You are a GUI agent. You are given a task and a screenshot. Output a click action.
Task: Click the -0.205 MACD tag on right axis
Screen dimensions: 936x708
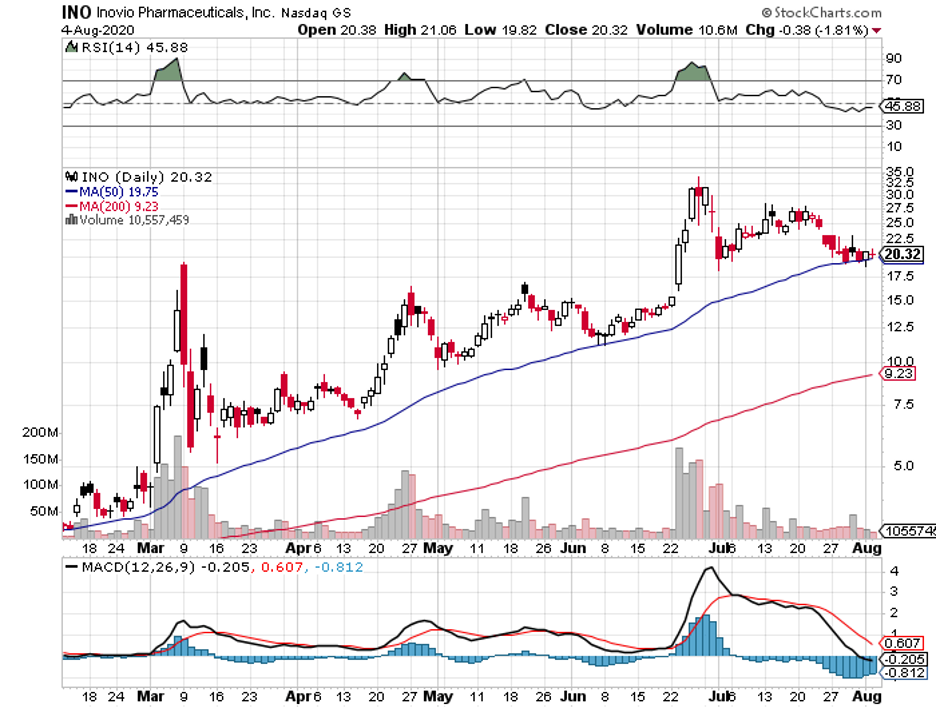(x=904, y=659)
